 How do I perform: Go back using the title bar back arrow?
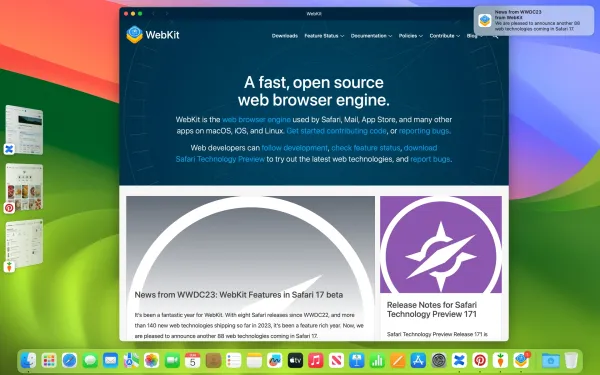click(x=153, y=13)
